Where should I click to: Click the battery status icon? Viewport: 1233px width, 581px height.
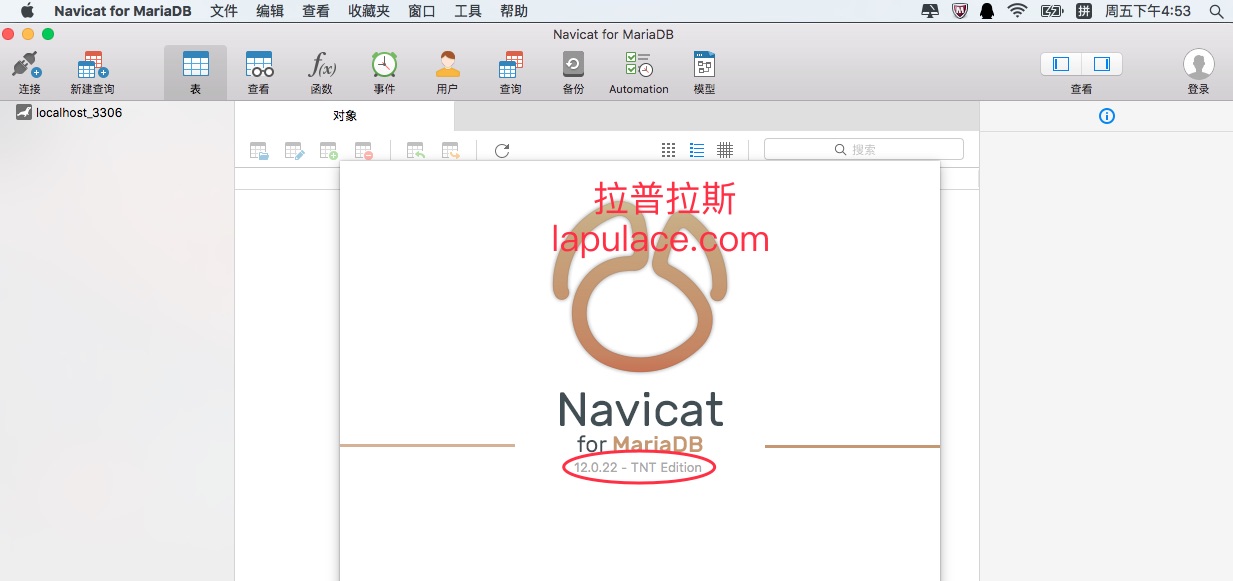(x=1051, y=11)
